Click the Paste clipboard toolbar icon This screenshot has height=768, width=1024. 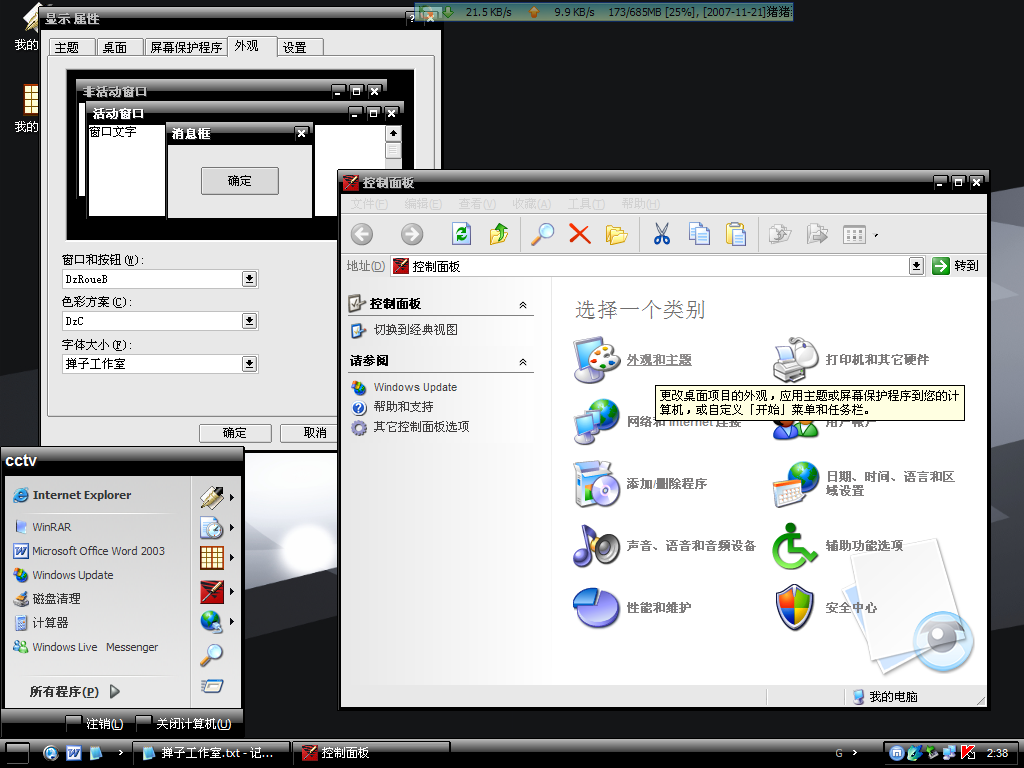click(736, 234)
